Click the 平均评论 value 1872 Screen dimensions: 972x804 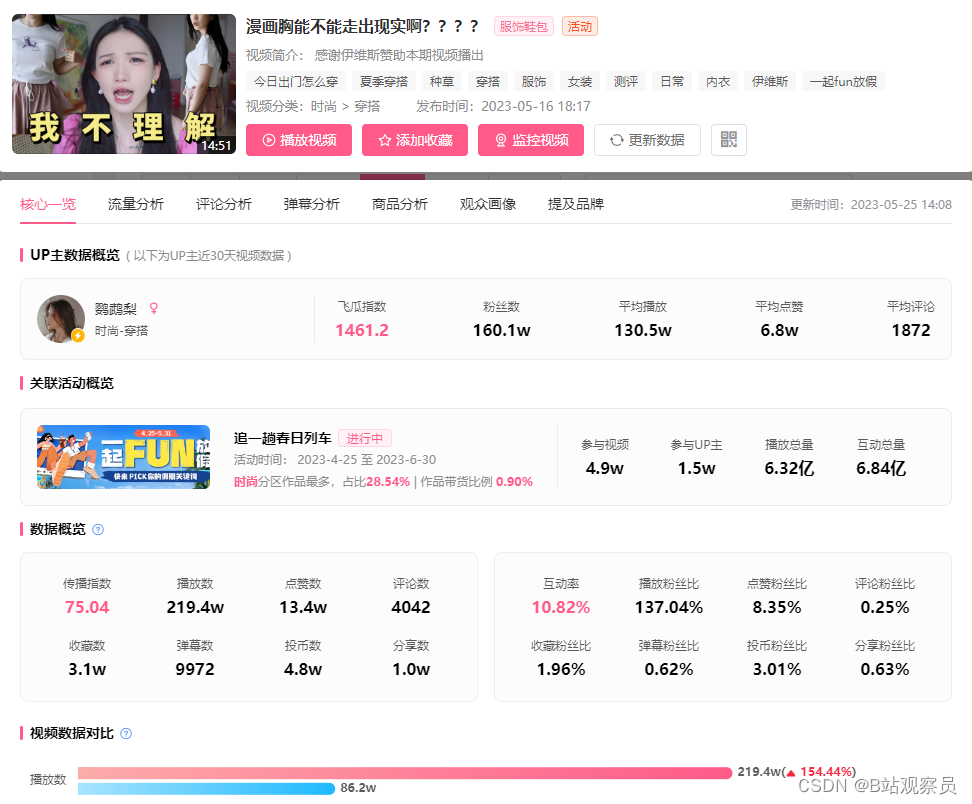tap(911, 330)
